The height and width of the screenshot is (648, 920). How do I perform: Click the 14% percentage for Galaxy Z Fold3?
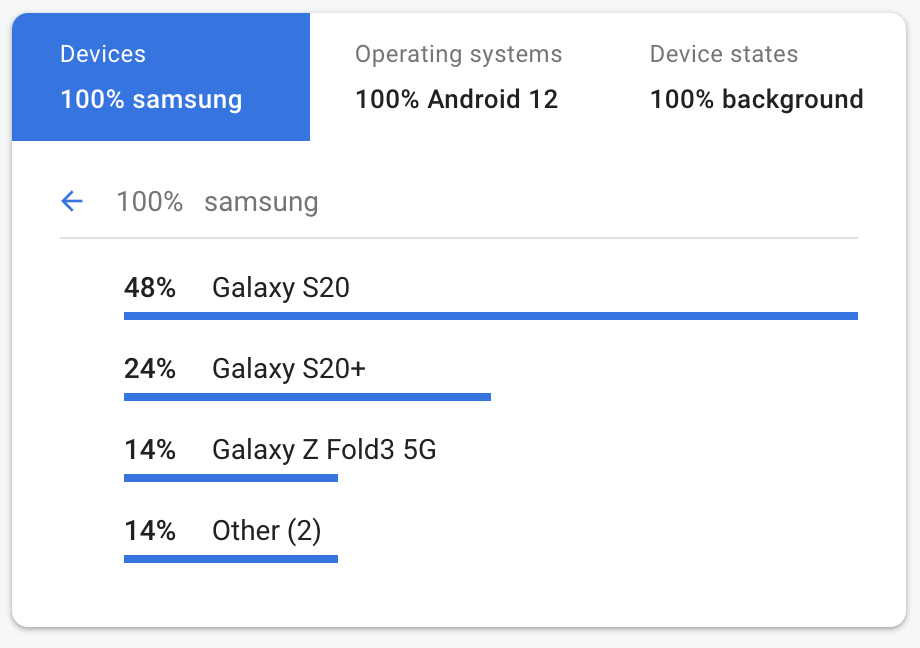click(x=150, y=450)
